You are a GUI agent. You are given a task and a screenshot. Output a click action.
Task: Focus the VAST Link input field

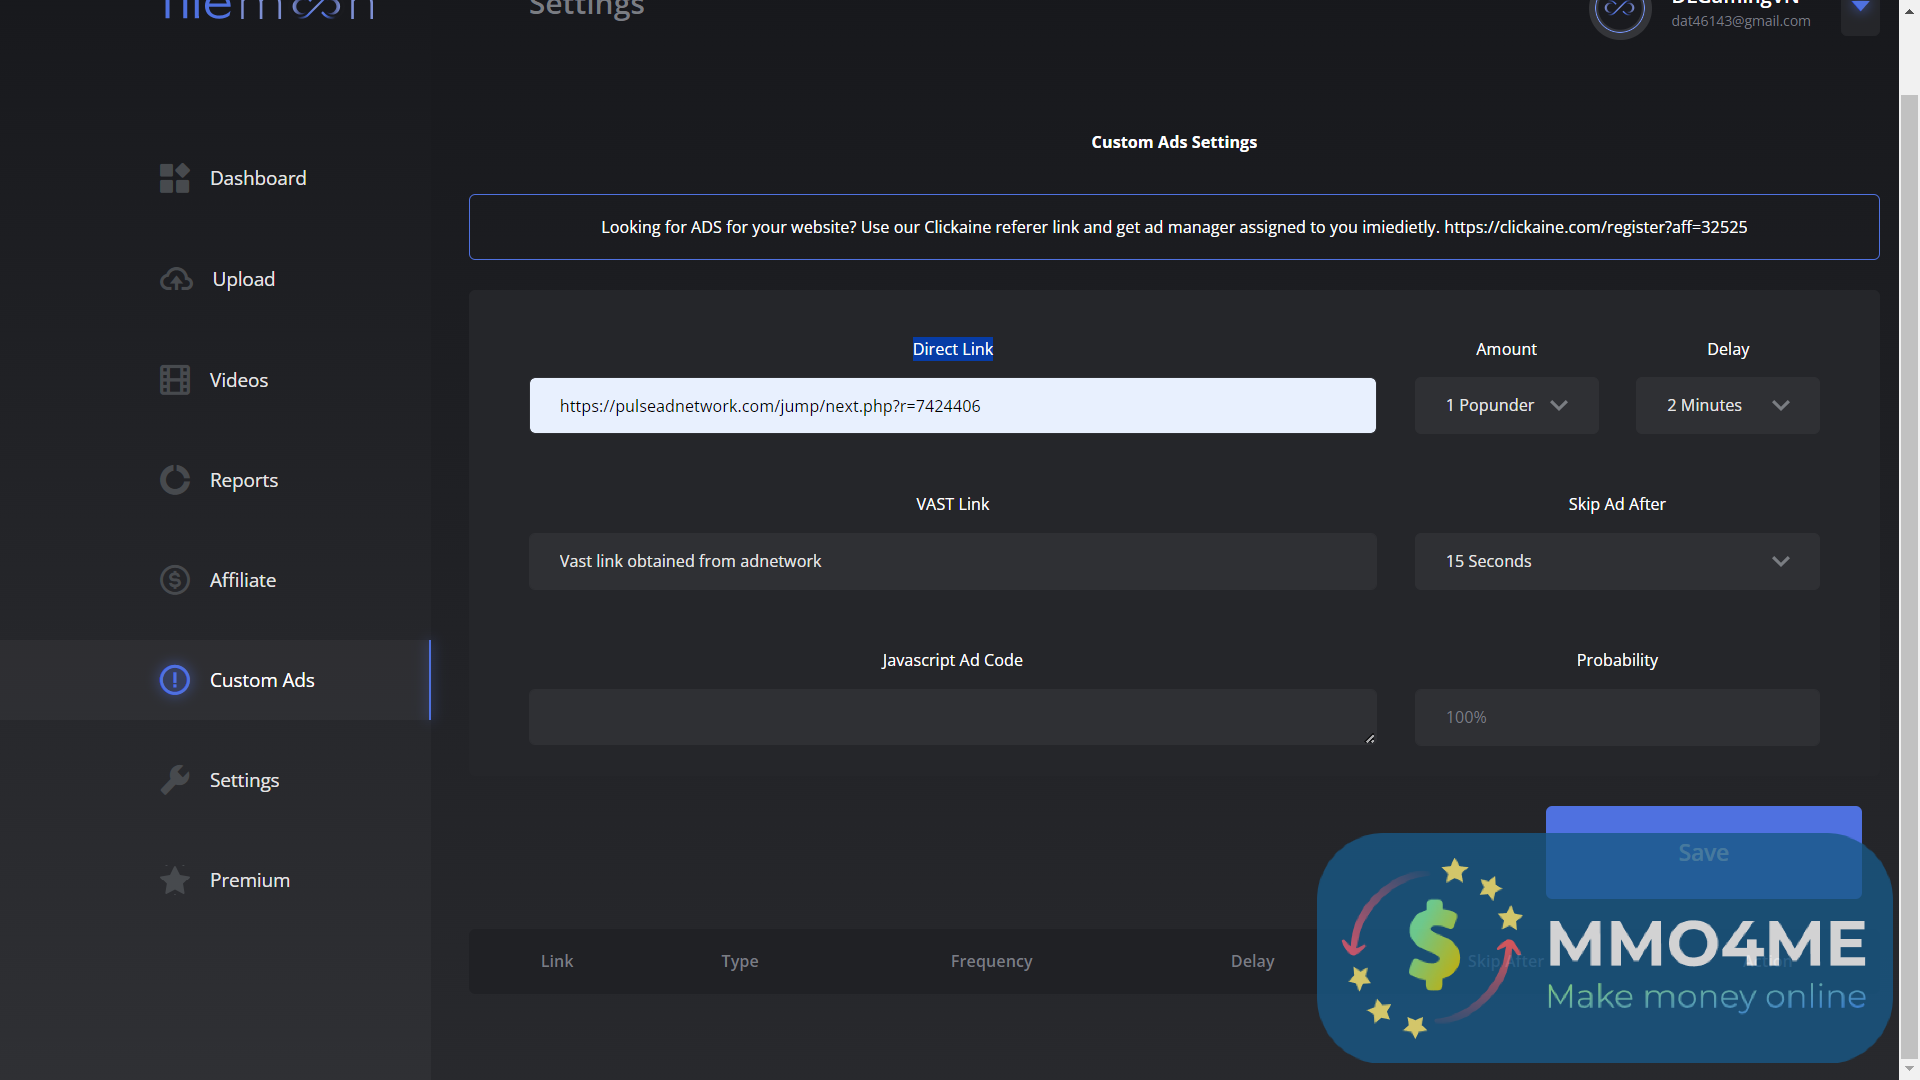(x=952, y=561)
